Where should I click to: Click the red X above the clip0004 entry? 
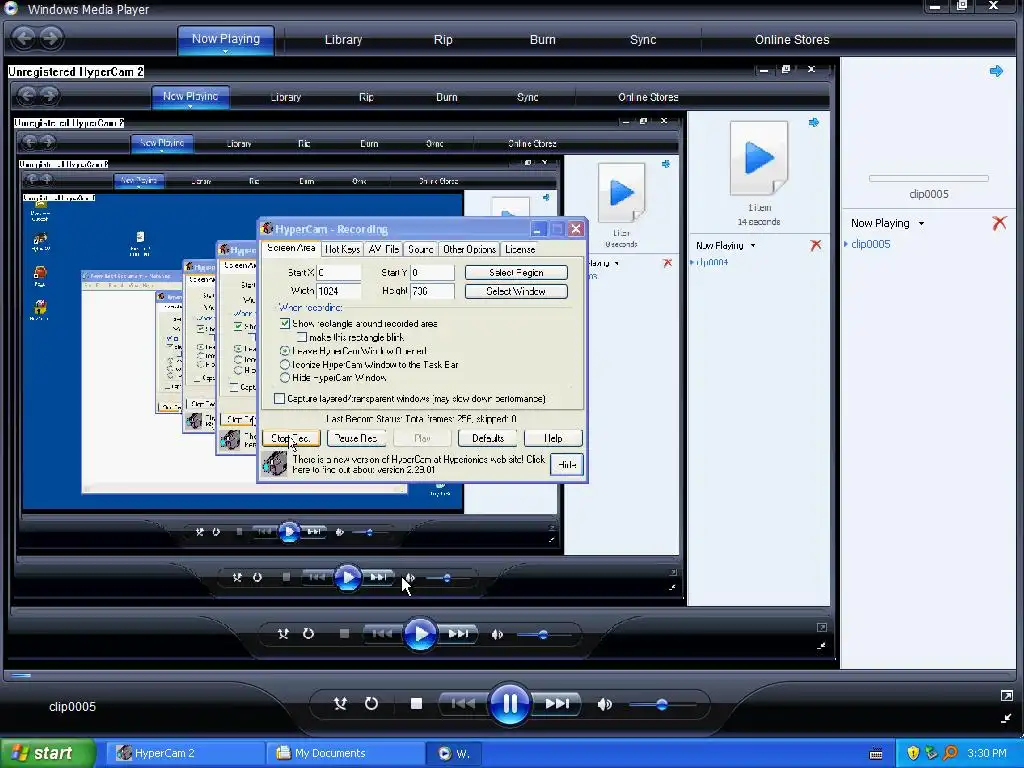(815, 245)
